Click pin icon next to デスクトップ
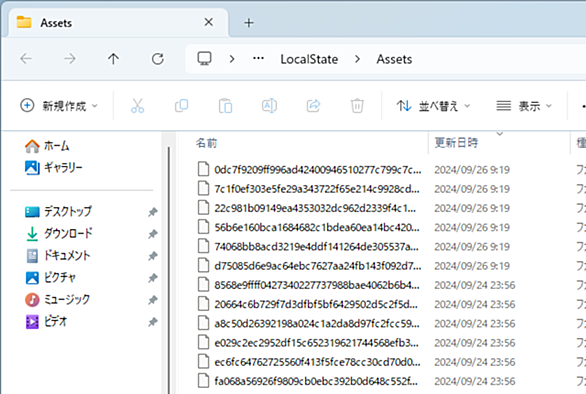 pos(152,212)
